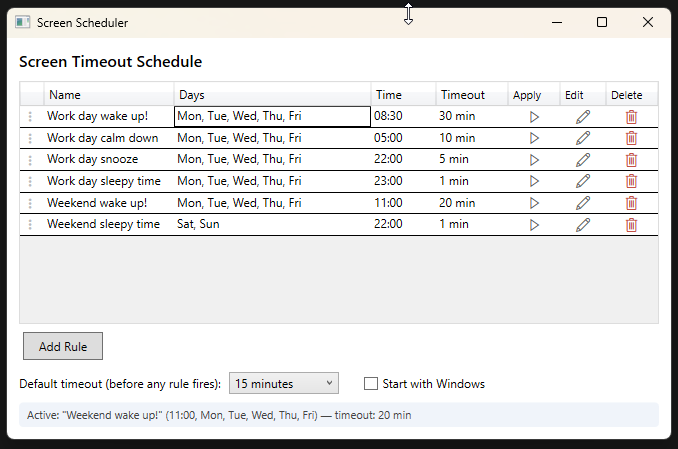Screen dimensions: 678x449
Task: Click drag handle of "Weekend sleepy time" row
Action: pos(30,224)
